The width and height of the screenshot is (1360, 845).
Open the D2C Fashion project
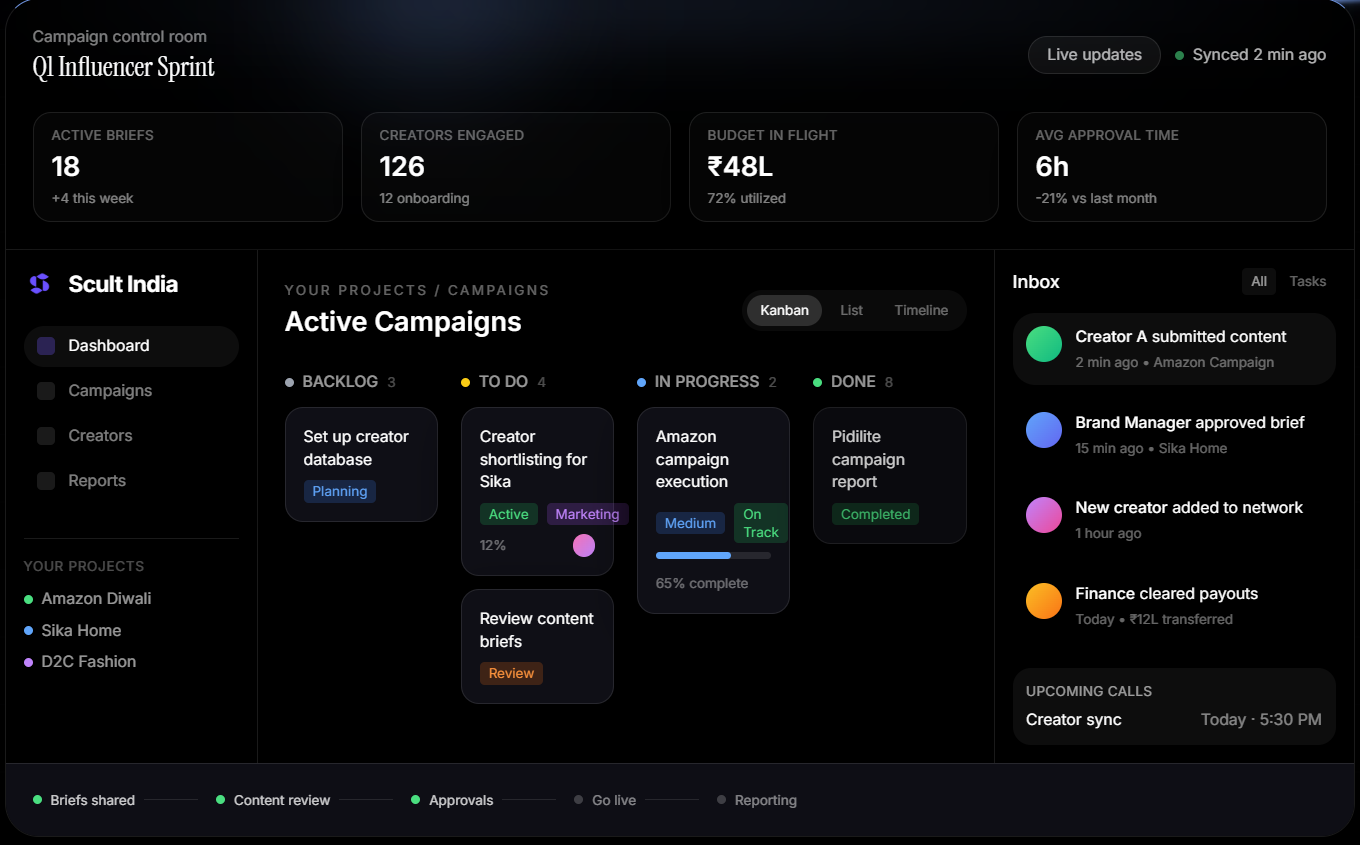(88, 662)
